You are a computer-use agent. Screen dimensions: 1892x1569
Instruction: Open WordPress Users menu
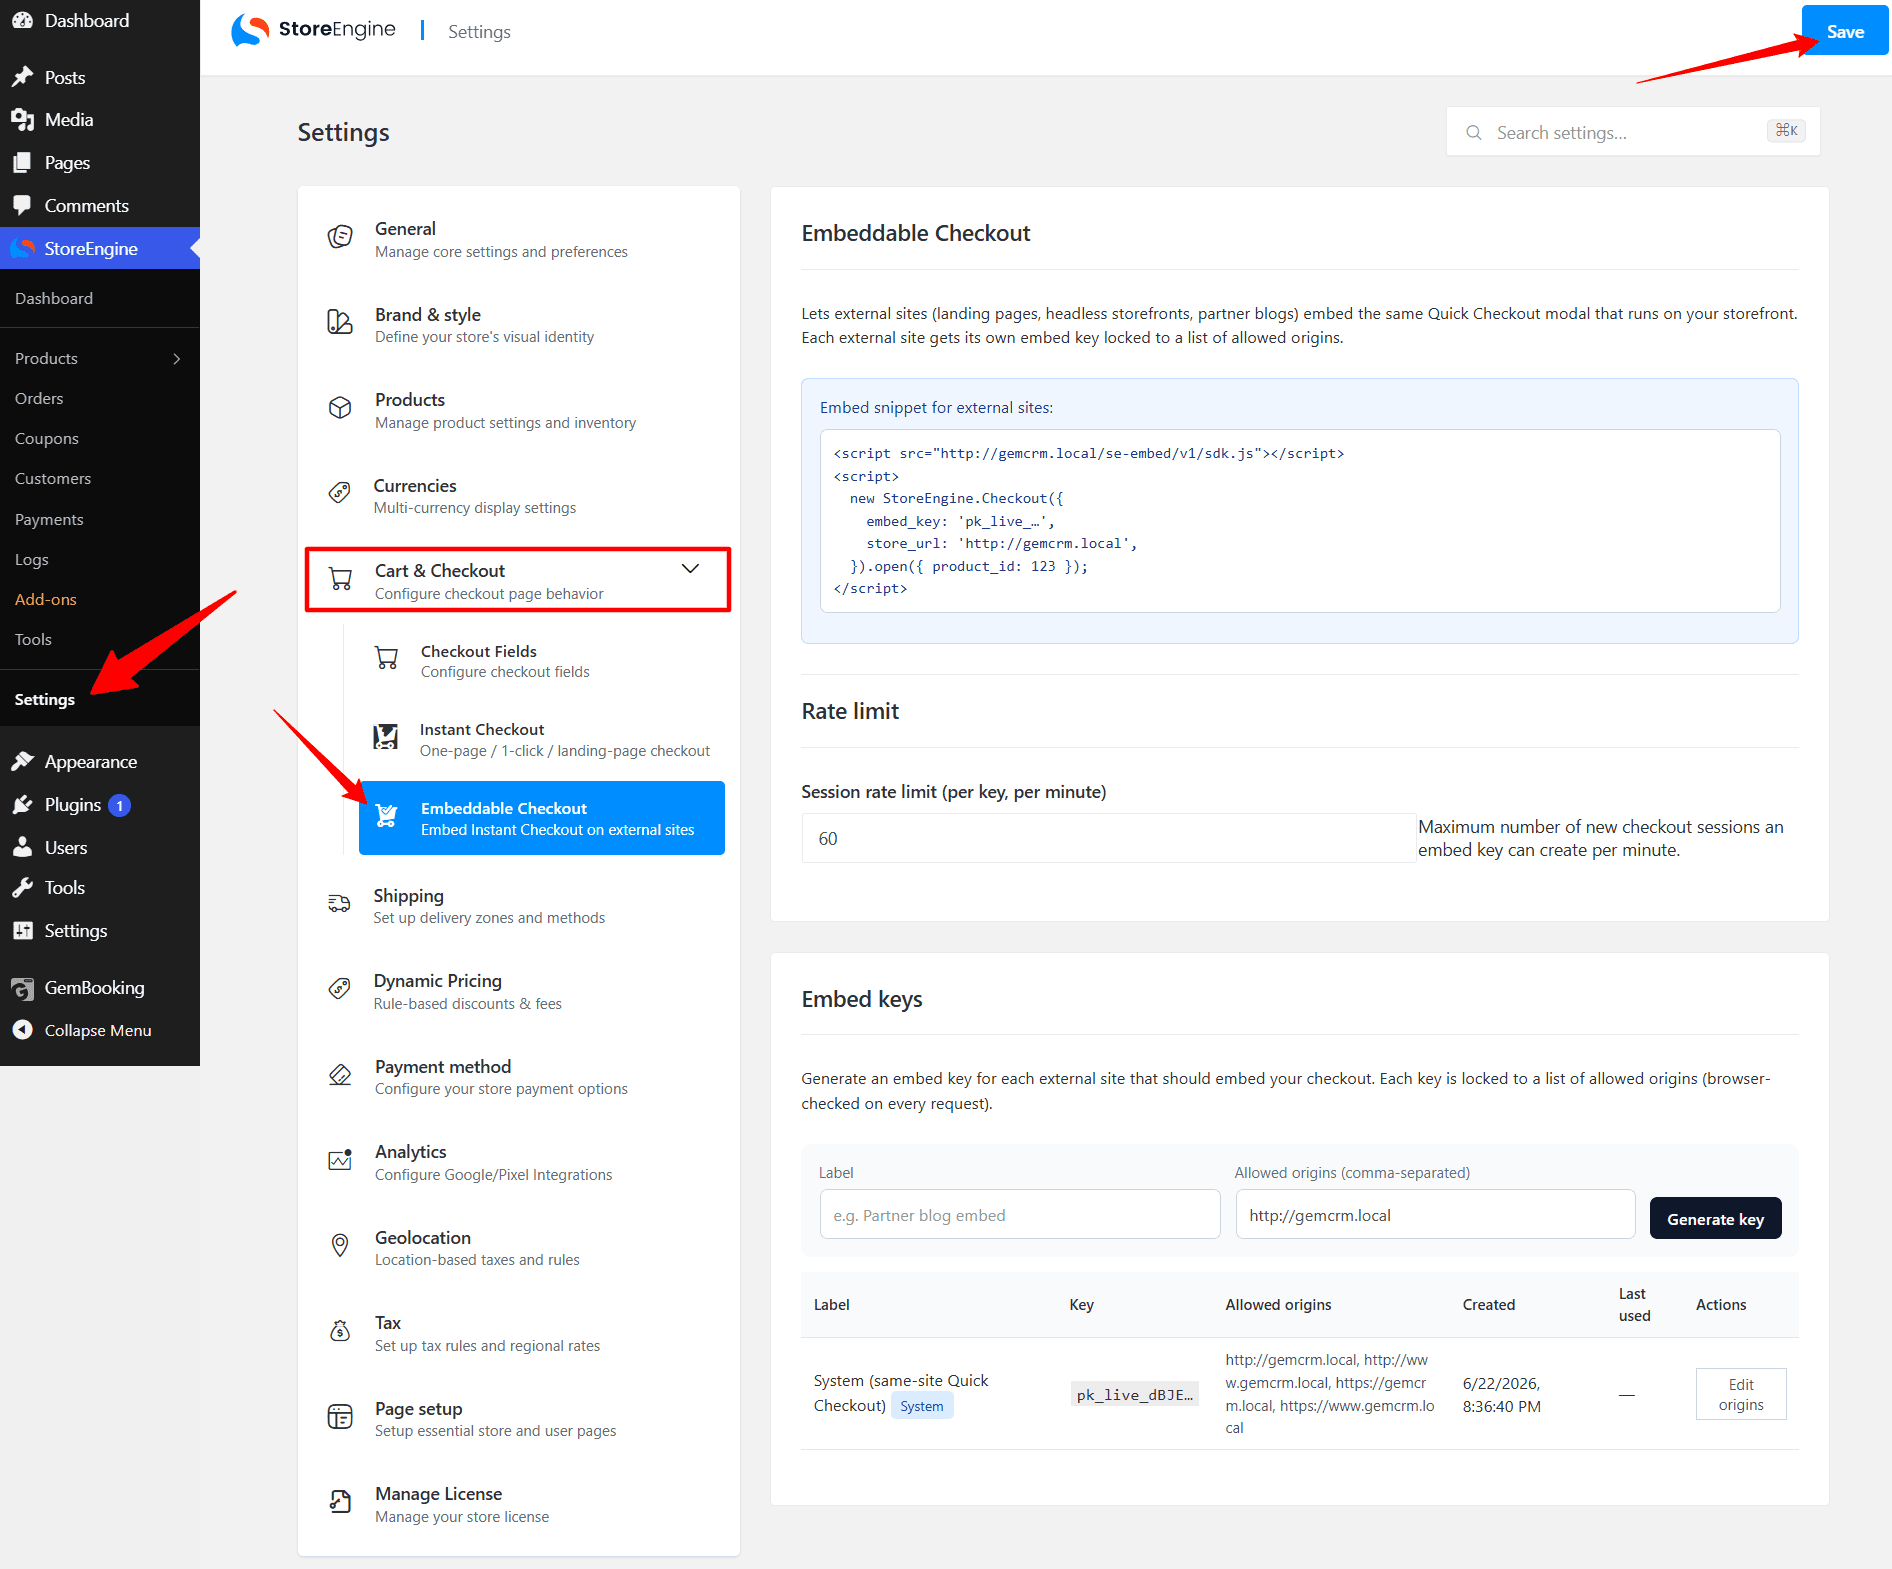65,848
